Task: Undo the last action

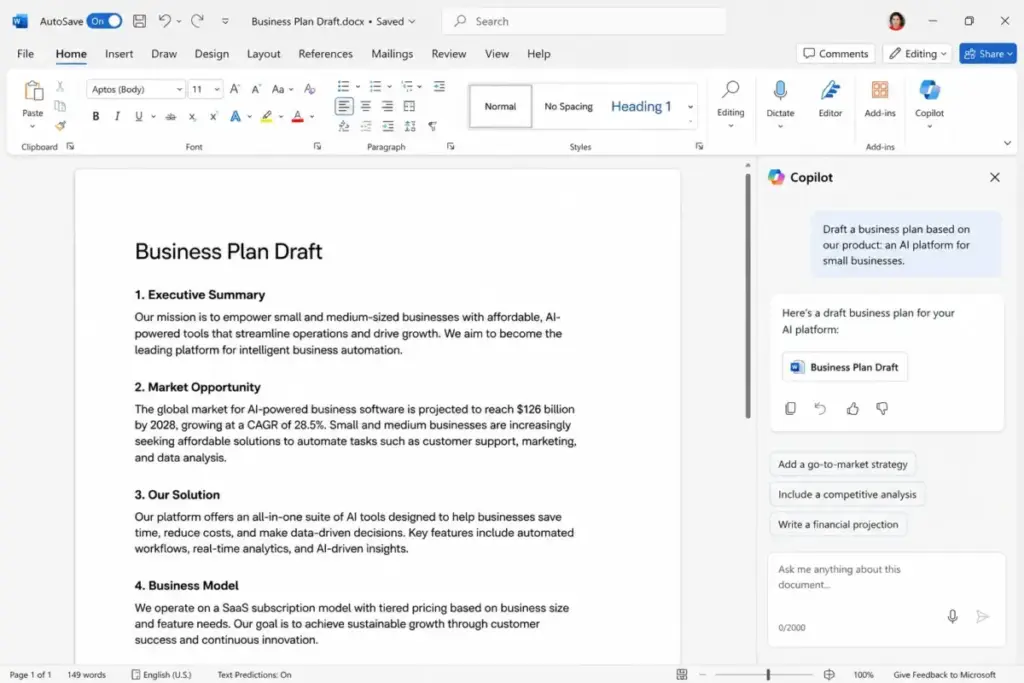Action: (165, 21)
